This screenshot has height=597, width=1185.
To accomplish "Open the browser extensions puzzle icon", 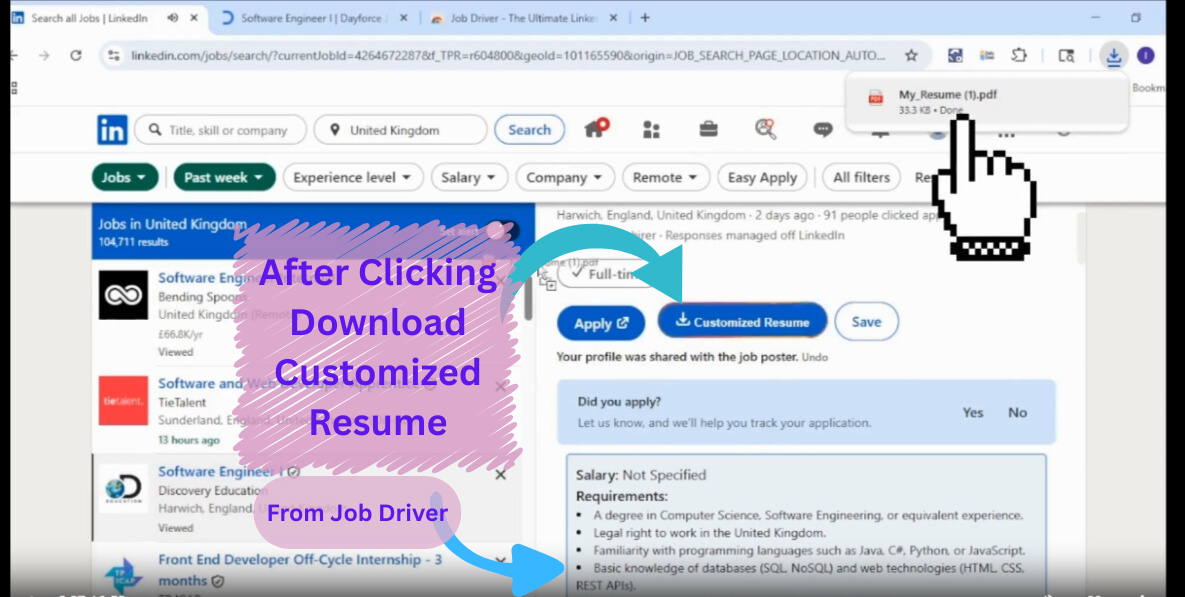I will [1019, 56].
